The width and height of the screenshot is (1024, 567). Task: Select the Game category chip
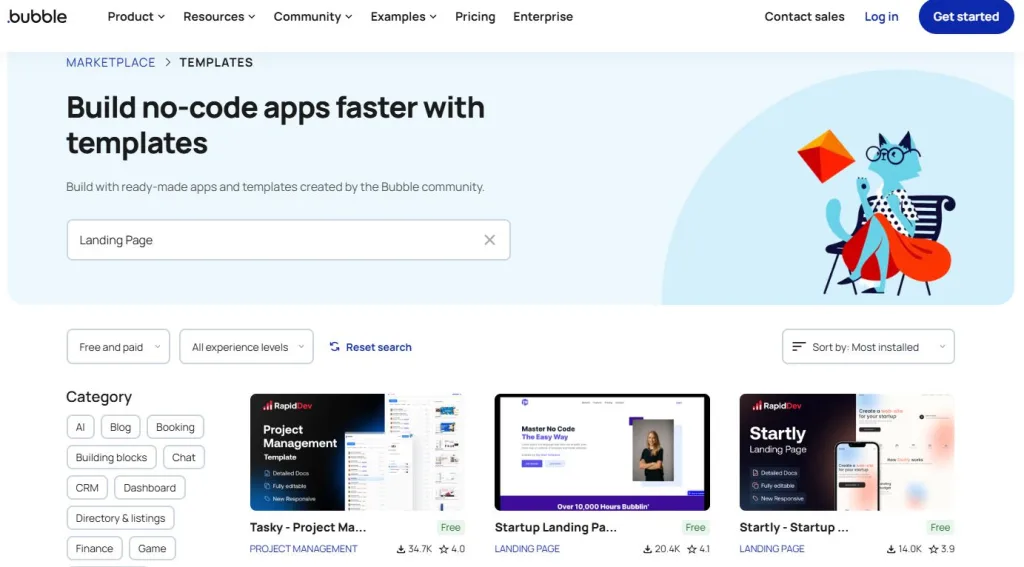pos(152,549)
